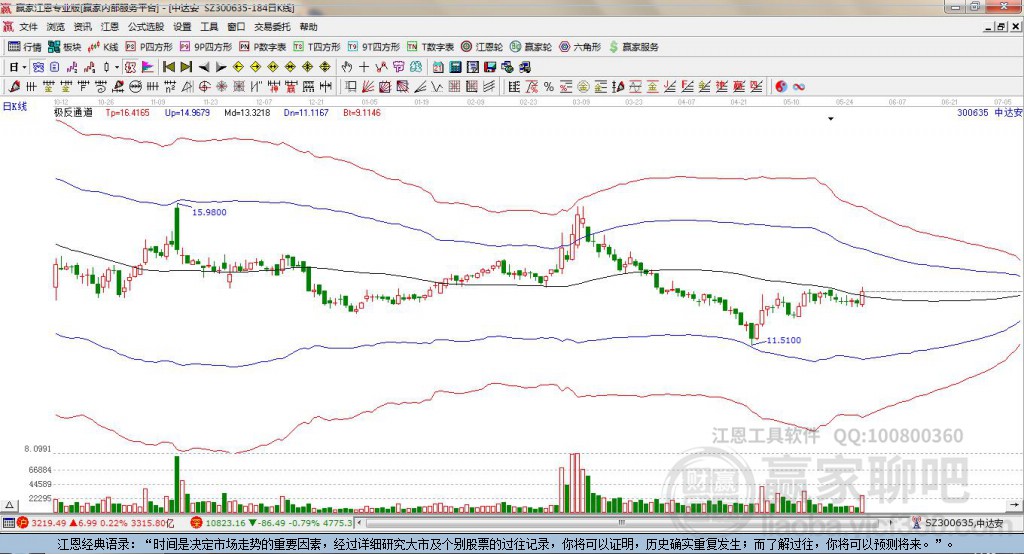The image size is (1024, 554).
Task: Open the T数字表 number table
Action: click(430, 46)
